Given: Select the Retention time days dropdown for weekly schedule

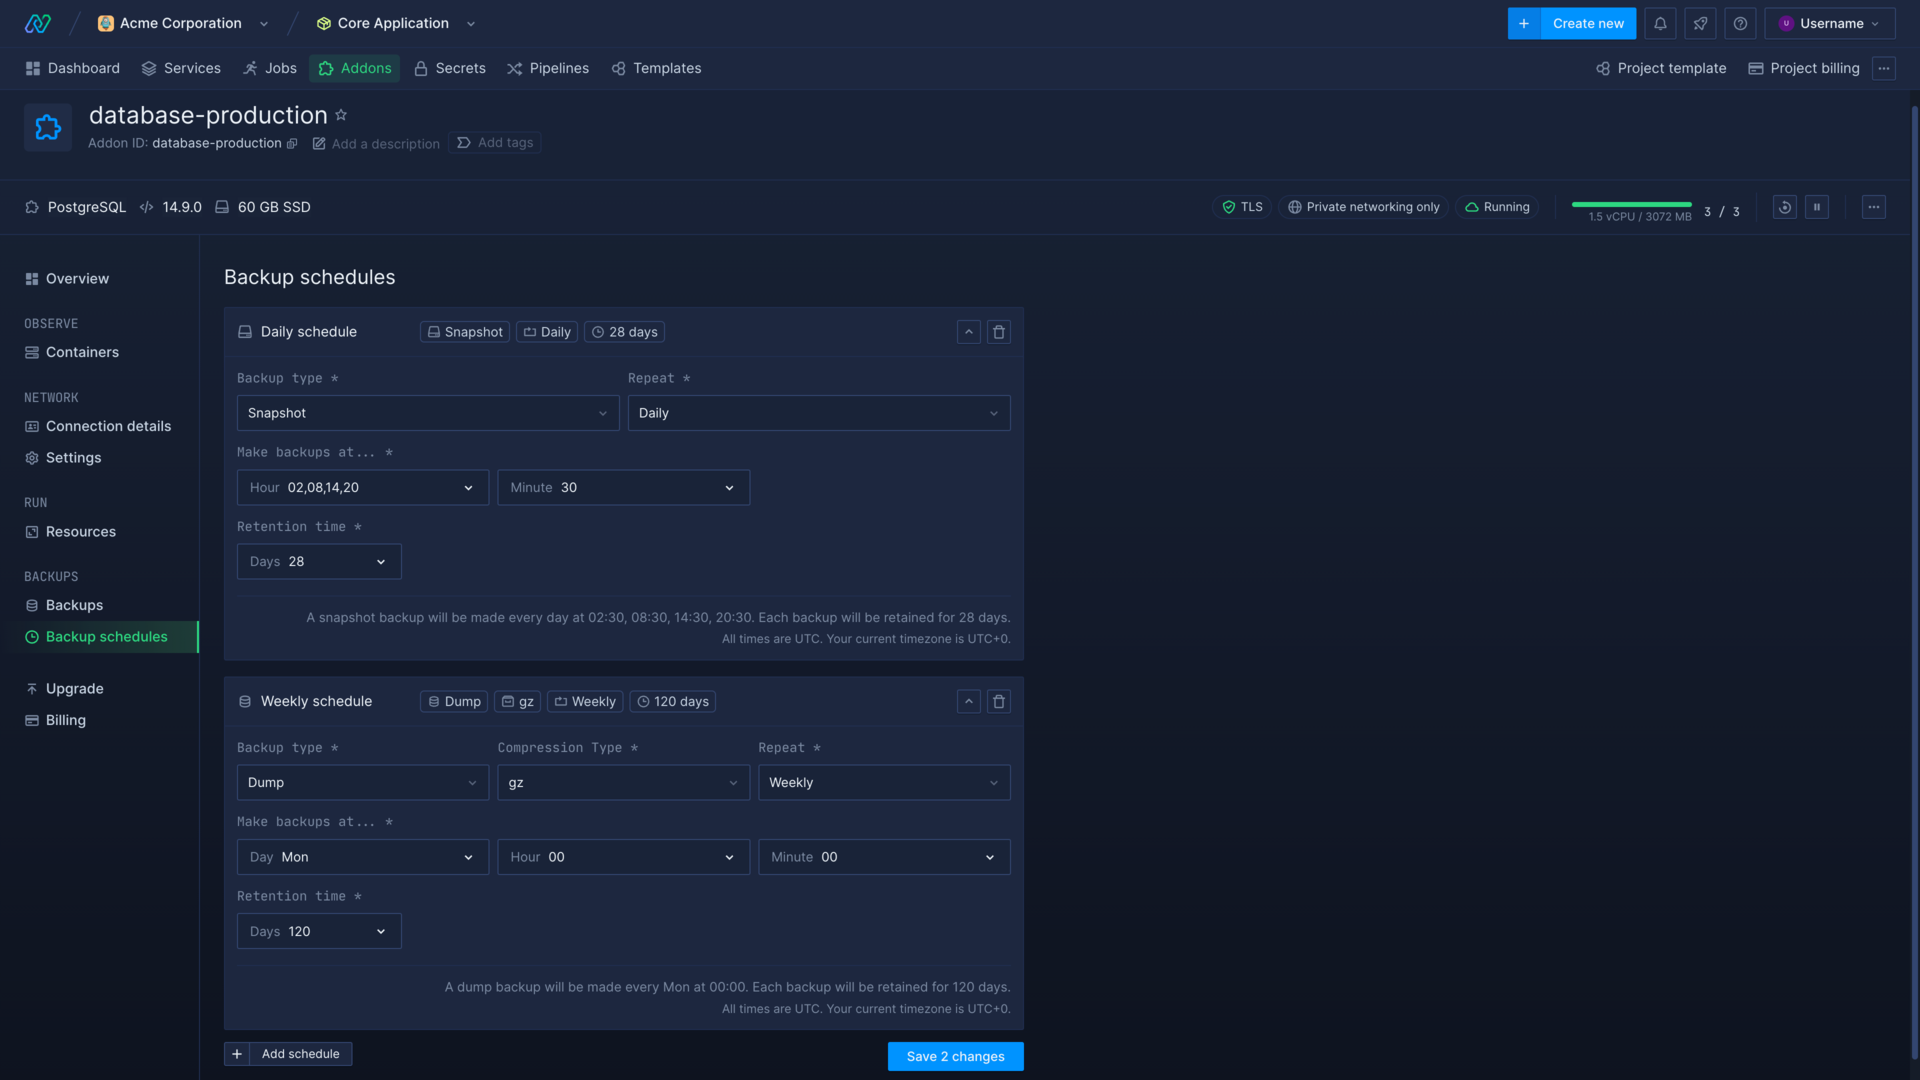Looking at the screenshot, I should coord(318,931).
